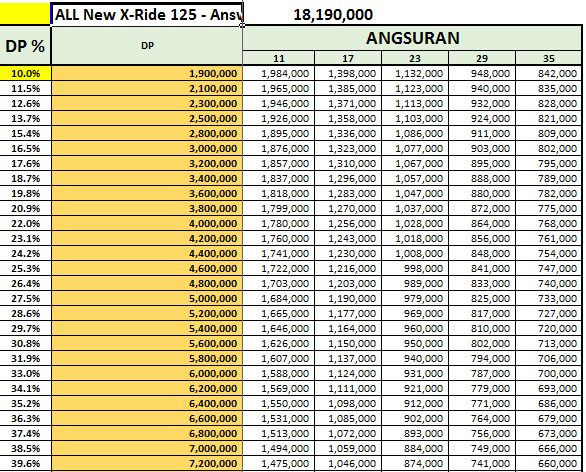Screen dimensions: 586x472
Task: Select the ANGSURAN header cell
Action: [412, 38]
